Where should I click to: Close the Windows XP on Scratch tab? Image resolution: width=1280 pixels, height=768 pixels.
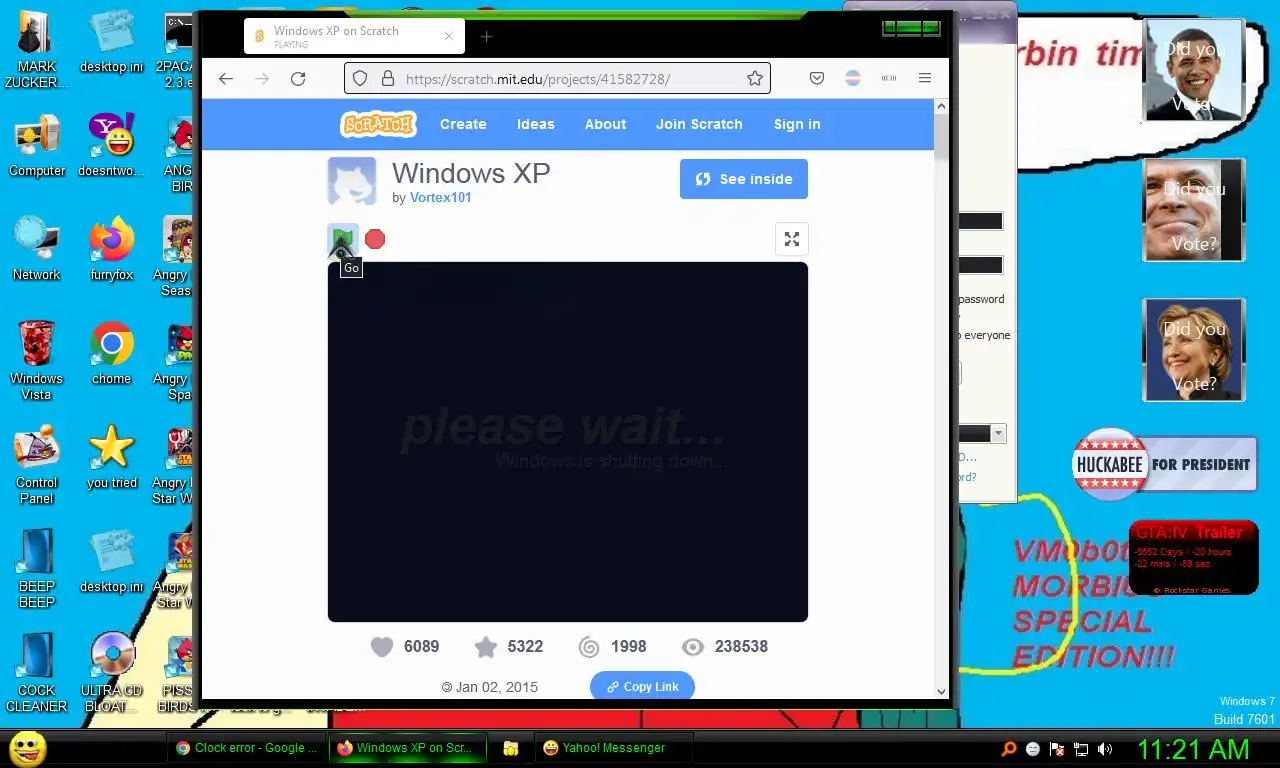pos(448,36)
